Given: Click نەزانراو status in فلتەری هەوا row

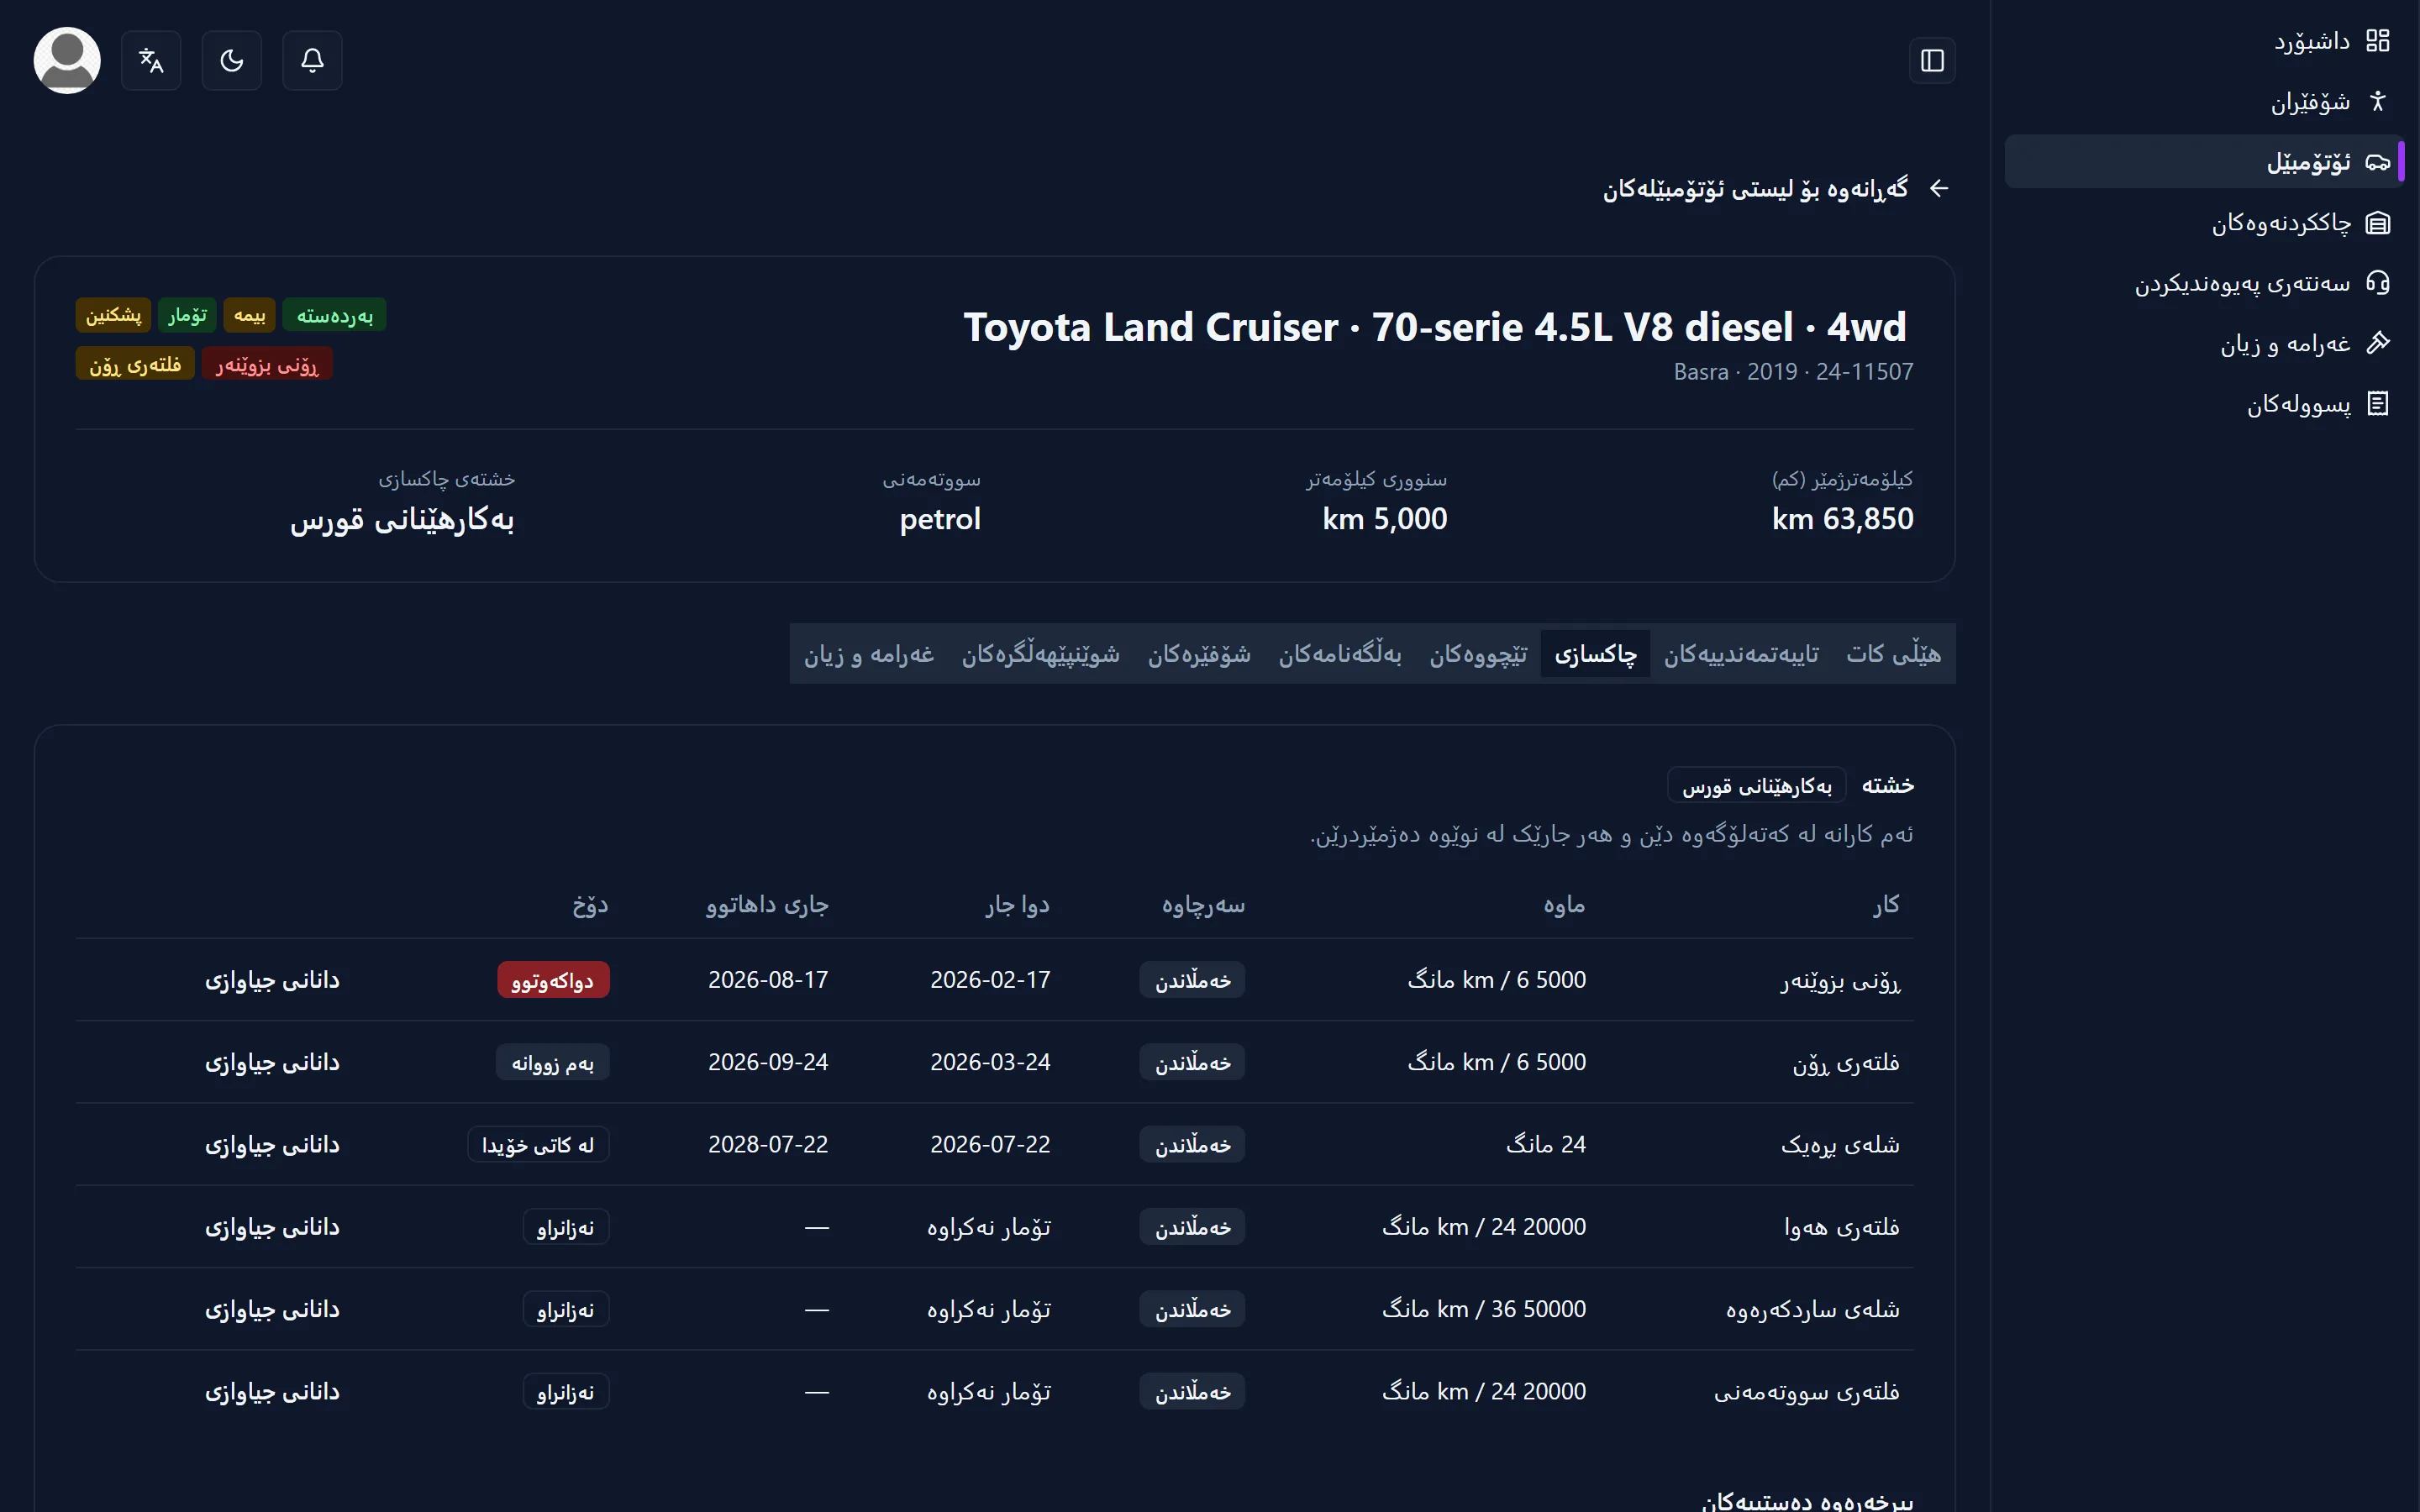Looking at the screenshot, I should click(566, 1227).
